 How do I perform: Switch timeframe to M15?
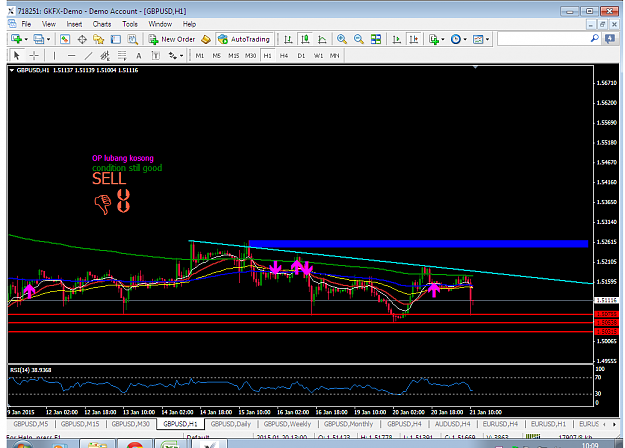(234, 56)
